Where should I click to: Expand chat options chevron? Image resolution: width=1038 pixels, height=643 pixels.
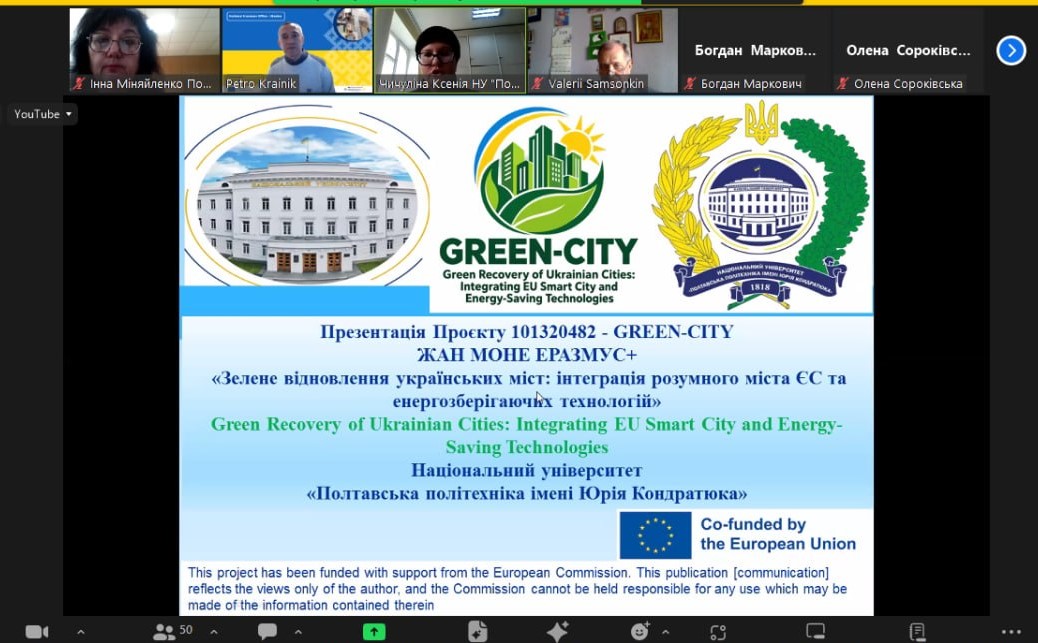click(x=298, y=632)
